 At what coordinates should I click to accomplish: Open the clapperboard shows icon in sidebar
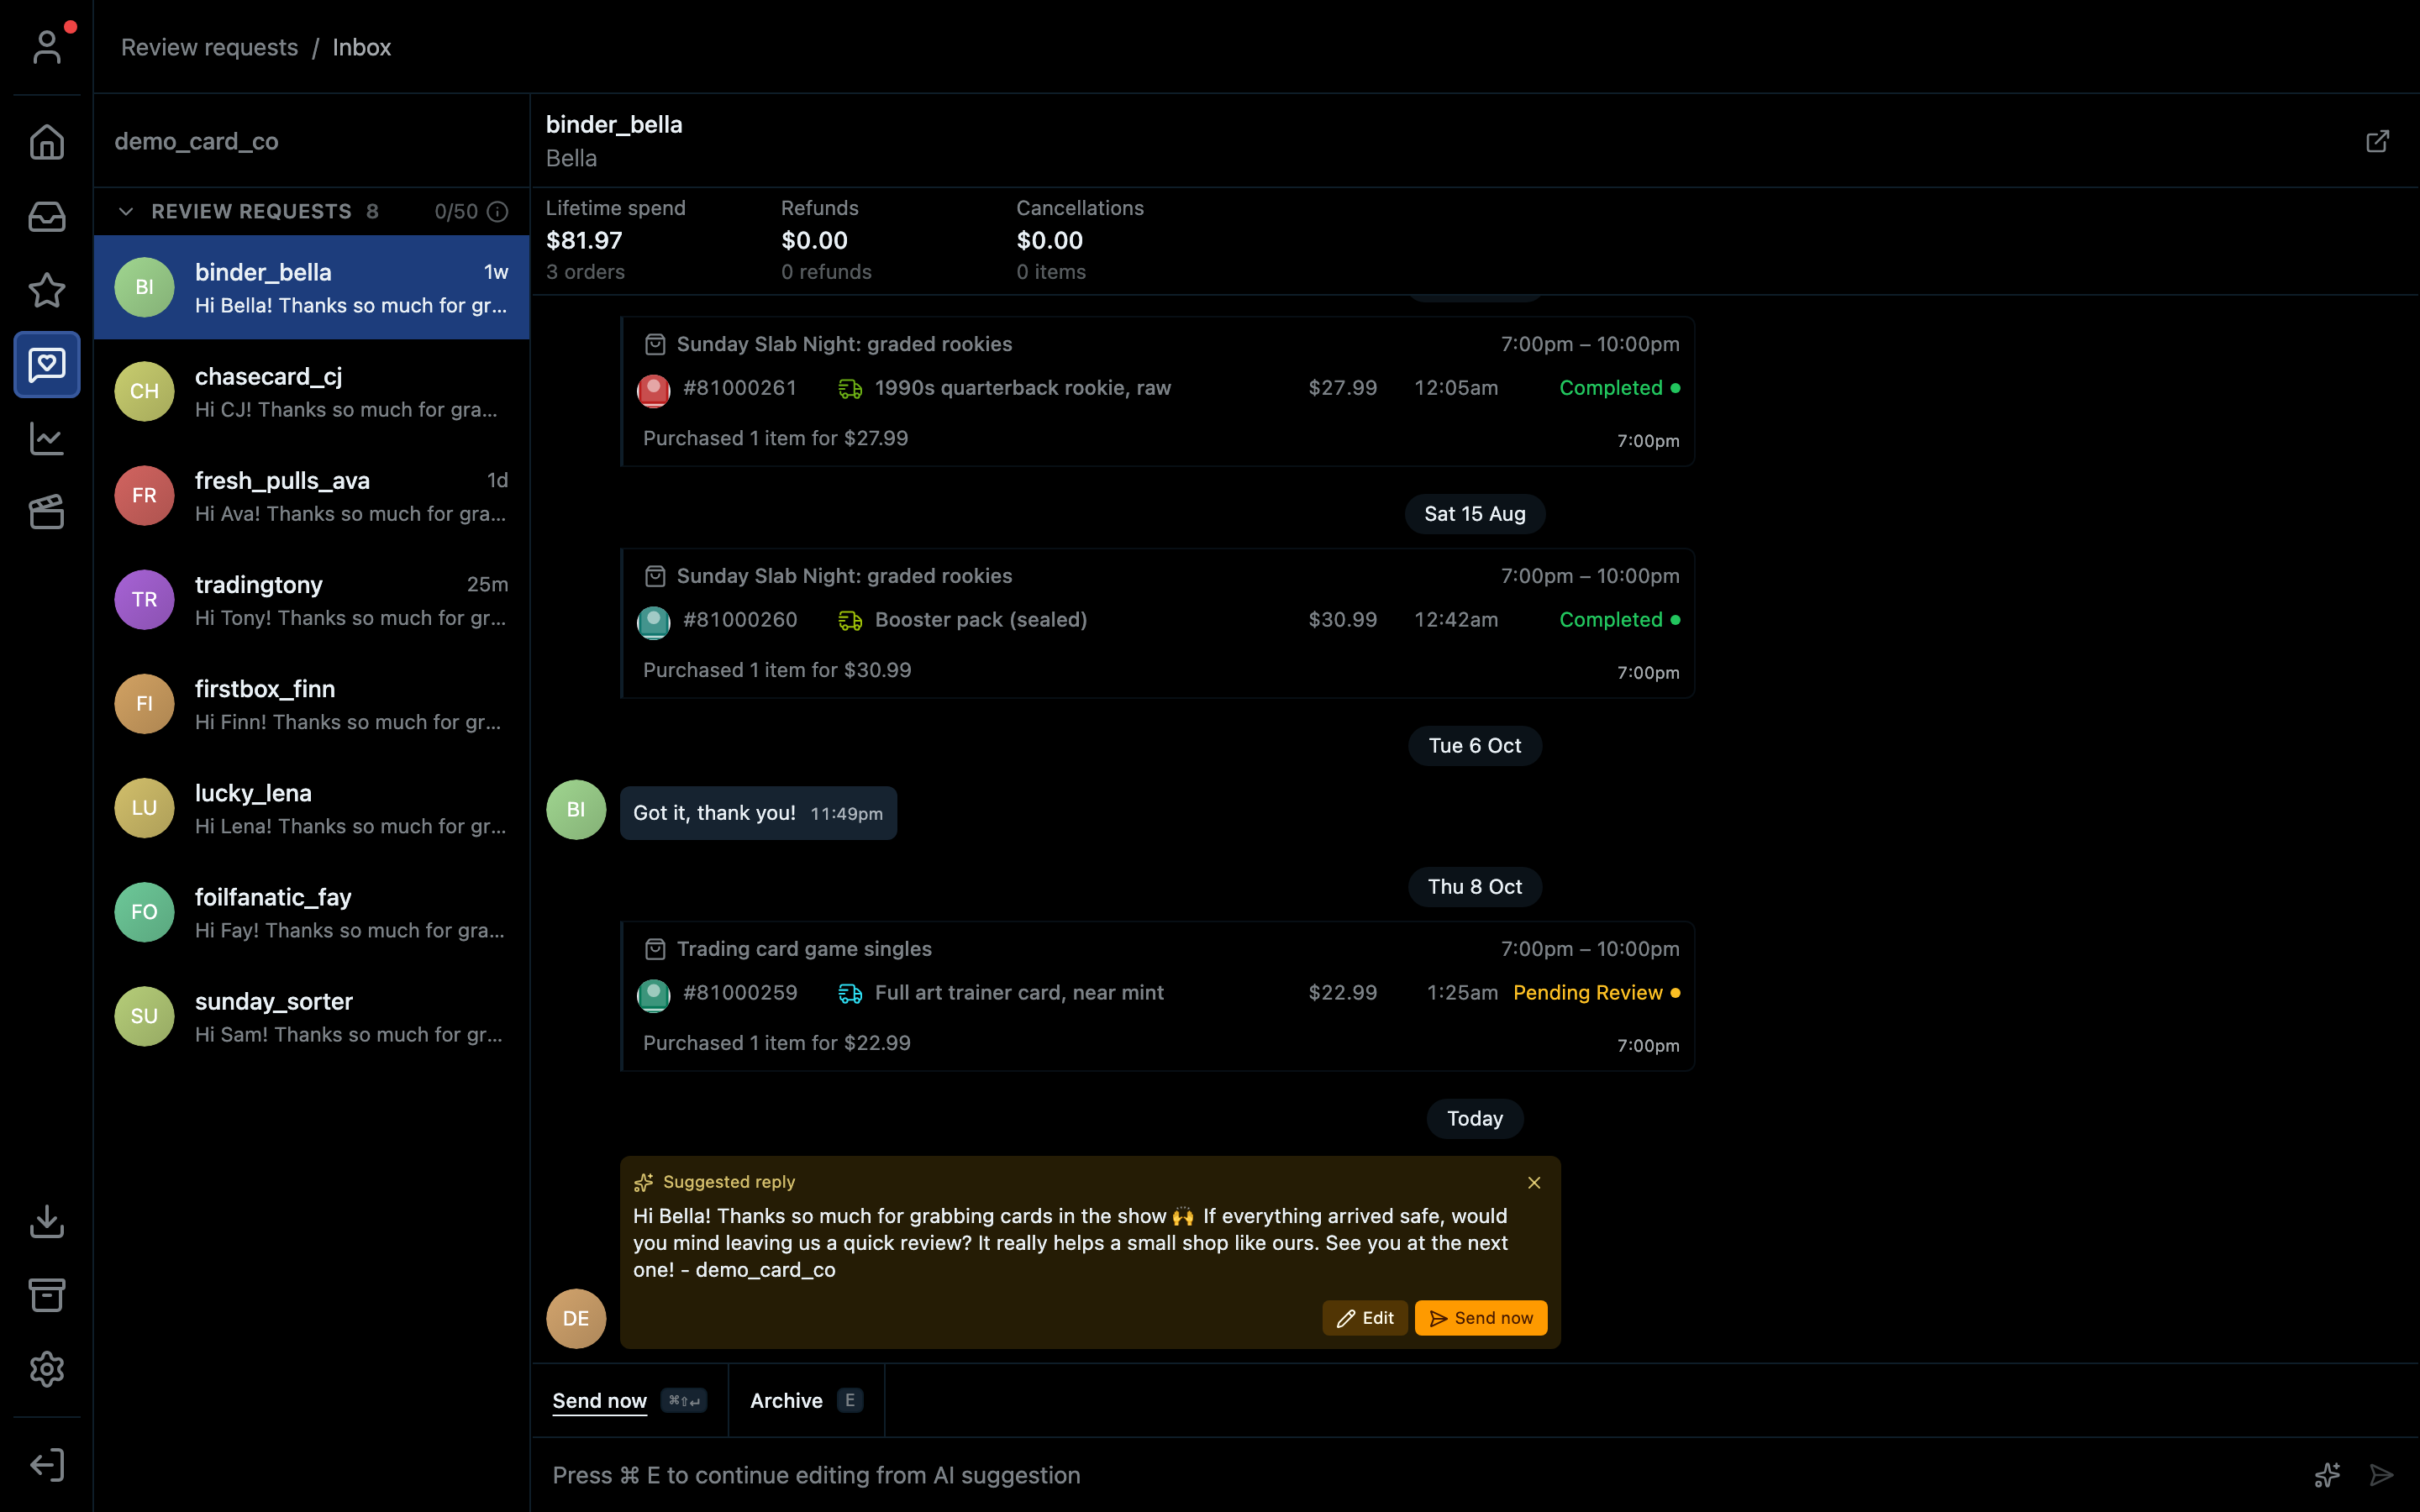point(47,512)
